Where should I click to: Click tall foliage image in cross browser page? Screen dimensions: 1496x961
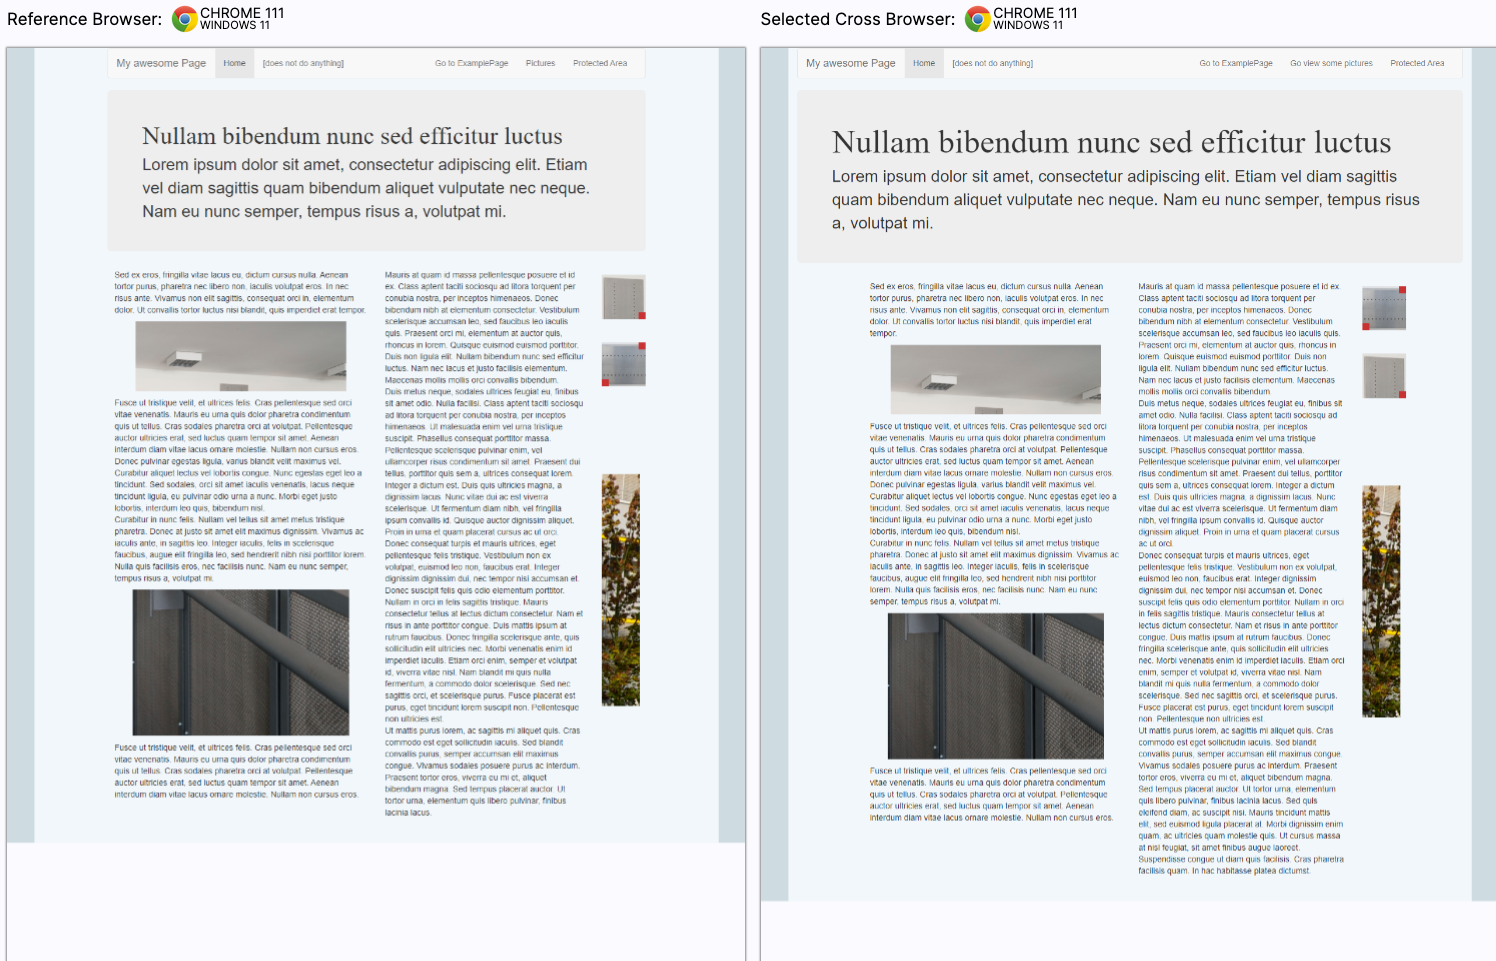coord(1381,601)
